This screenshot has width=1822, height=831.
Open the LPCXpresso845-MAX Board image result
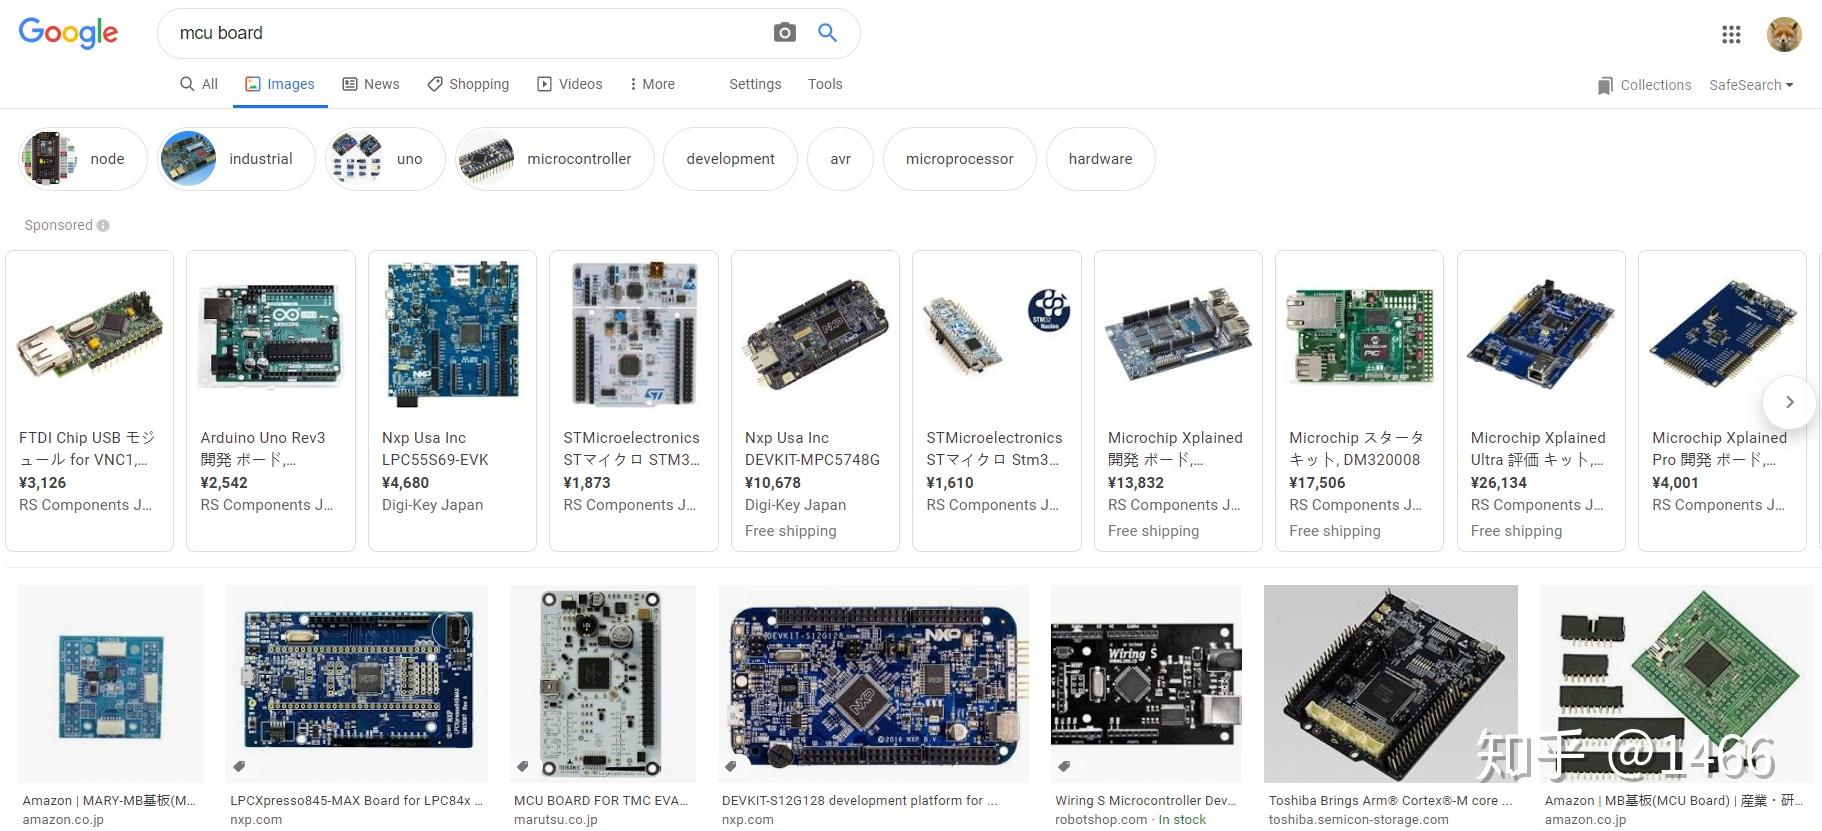(x=357, y=684)
